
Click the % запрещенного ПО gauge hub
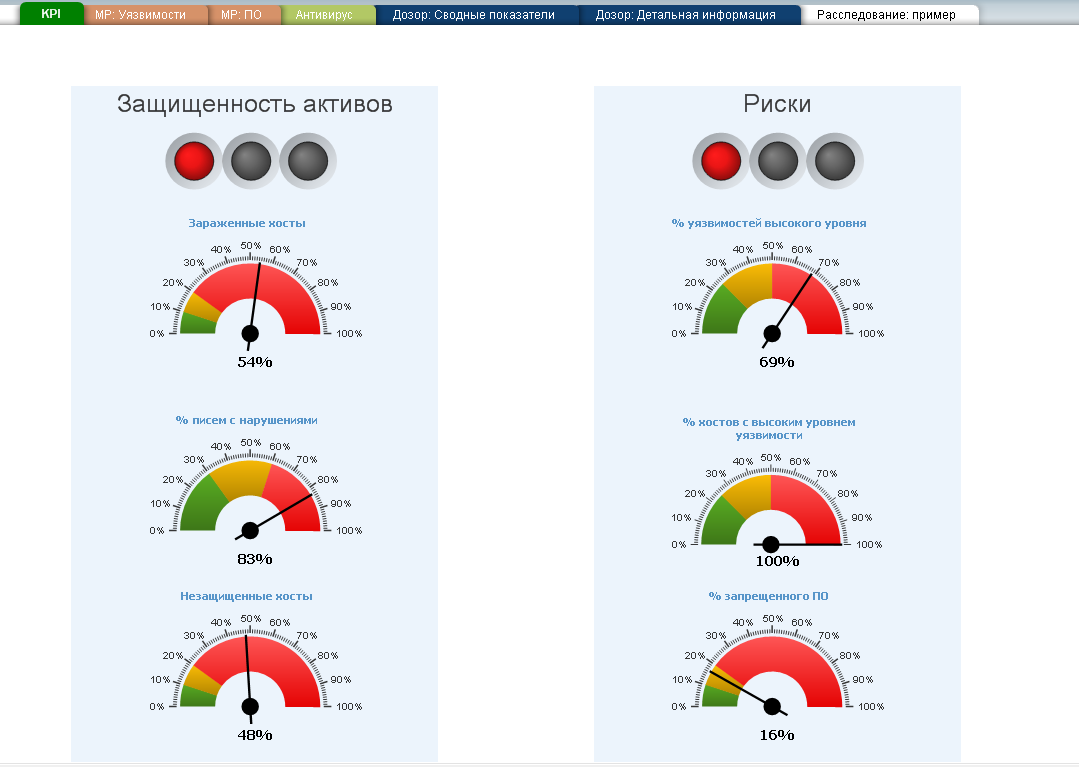point(772,706)
